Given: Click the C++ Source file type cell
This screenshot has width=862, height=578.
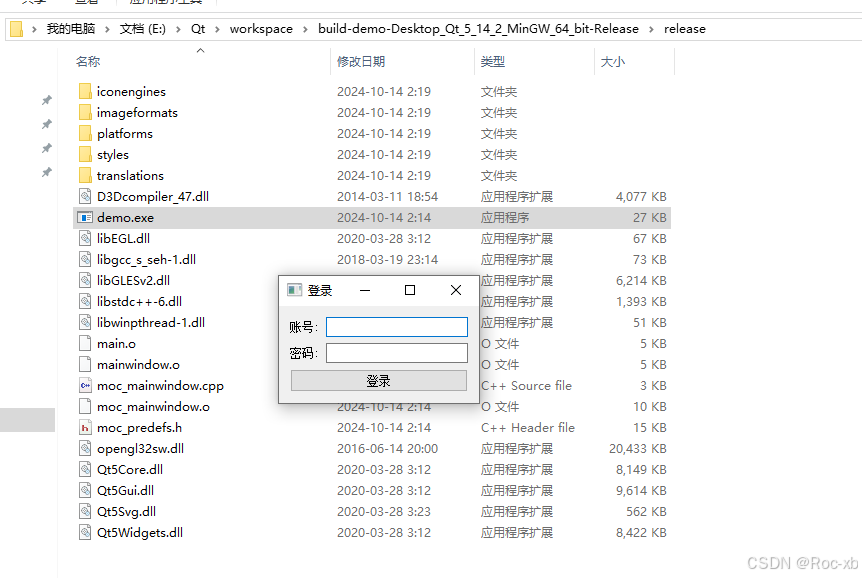Looking at the screenshot, I should point(527,386).
